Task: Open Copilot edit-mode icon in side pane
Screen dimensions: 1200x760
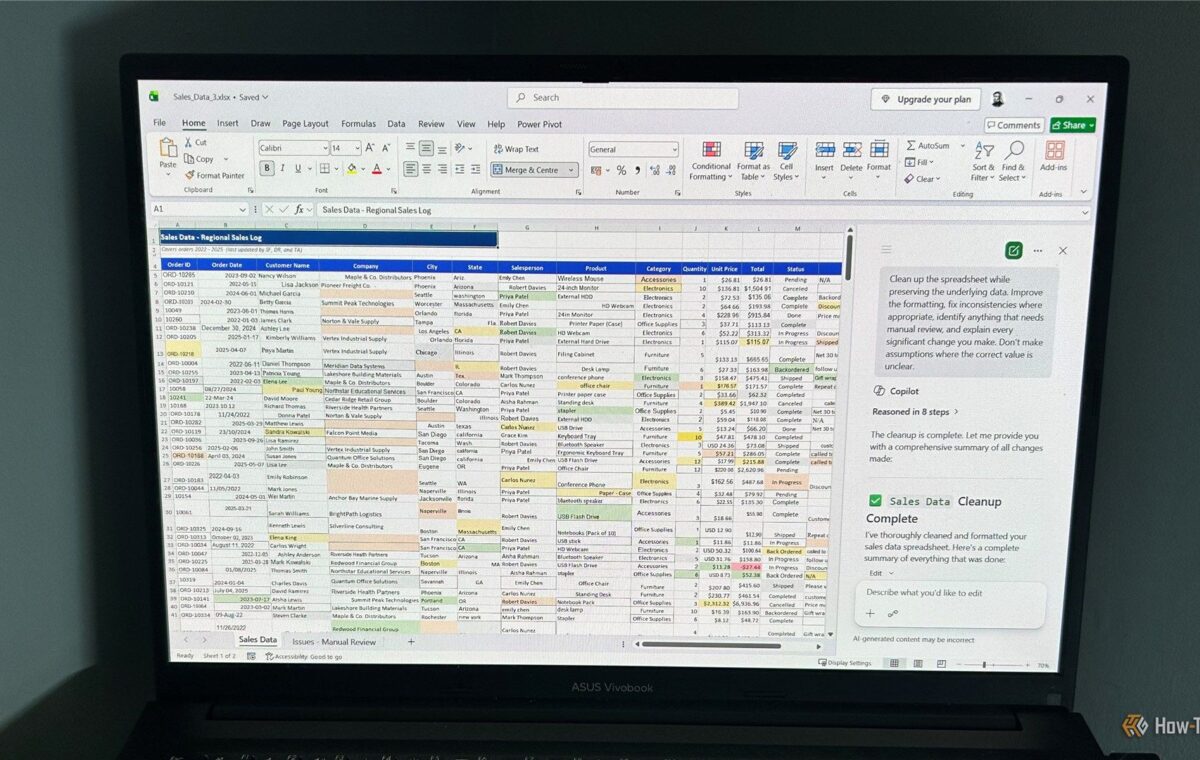Action: [1013, 251]
